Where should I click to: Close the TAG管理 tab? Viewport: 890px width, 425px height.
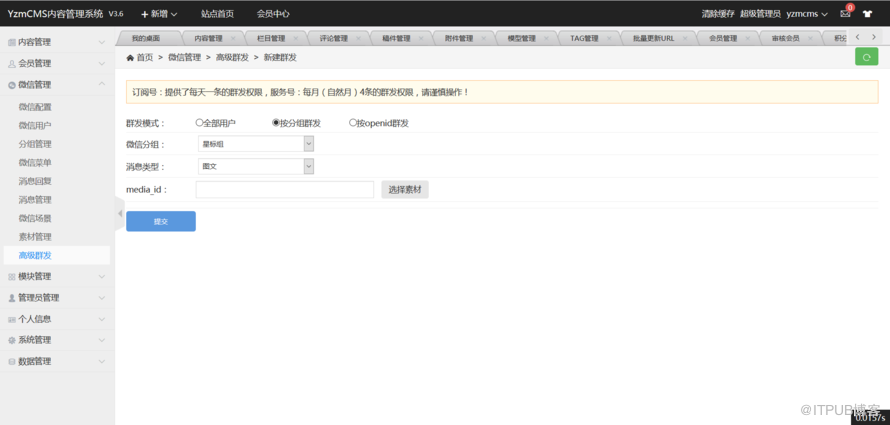[x=608, y=39]
